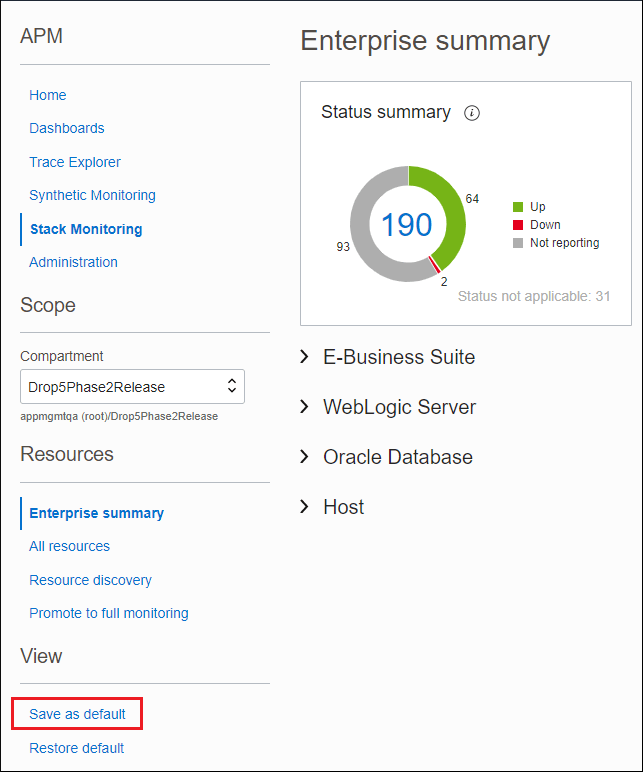Click the 190 total in donut chart
This screenshot has height=772, width=643.
[x=407, y=225]
